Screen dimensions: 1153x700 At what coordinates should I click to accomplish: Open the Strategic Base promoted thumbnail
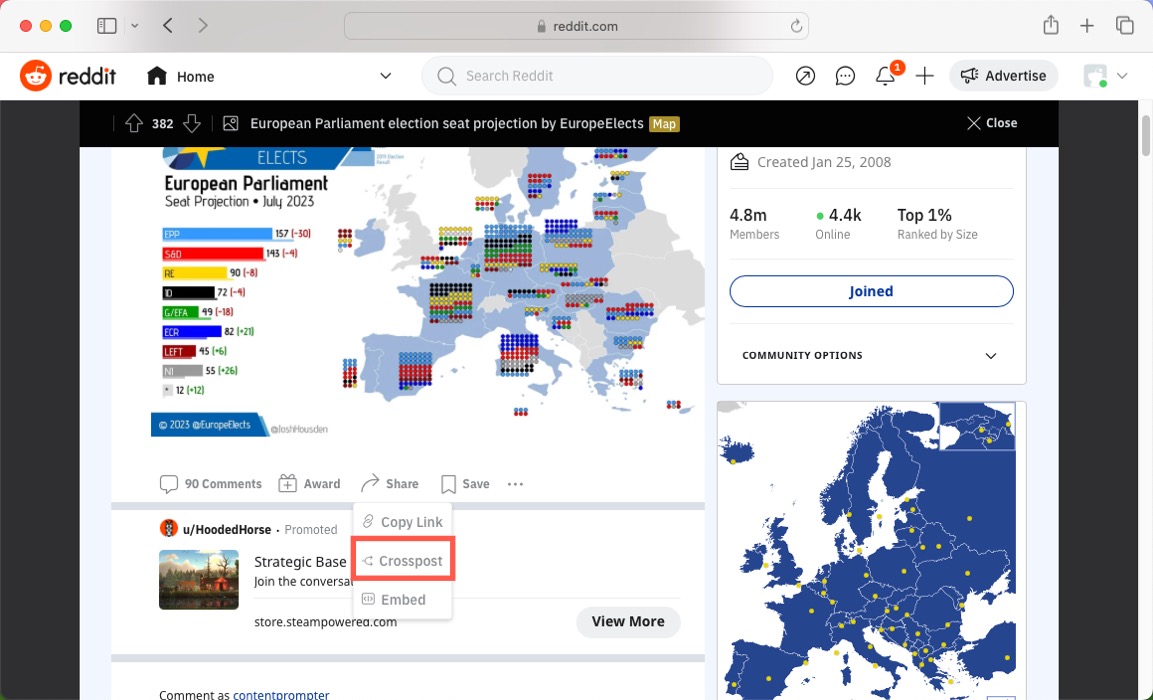pyautogui.click(x=199, y=580)
